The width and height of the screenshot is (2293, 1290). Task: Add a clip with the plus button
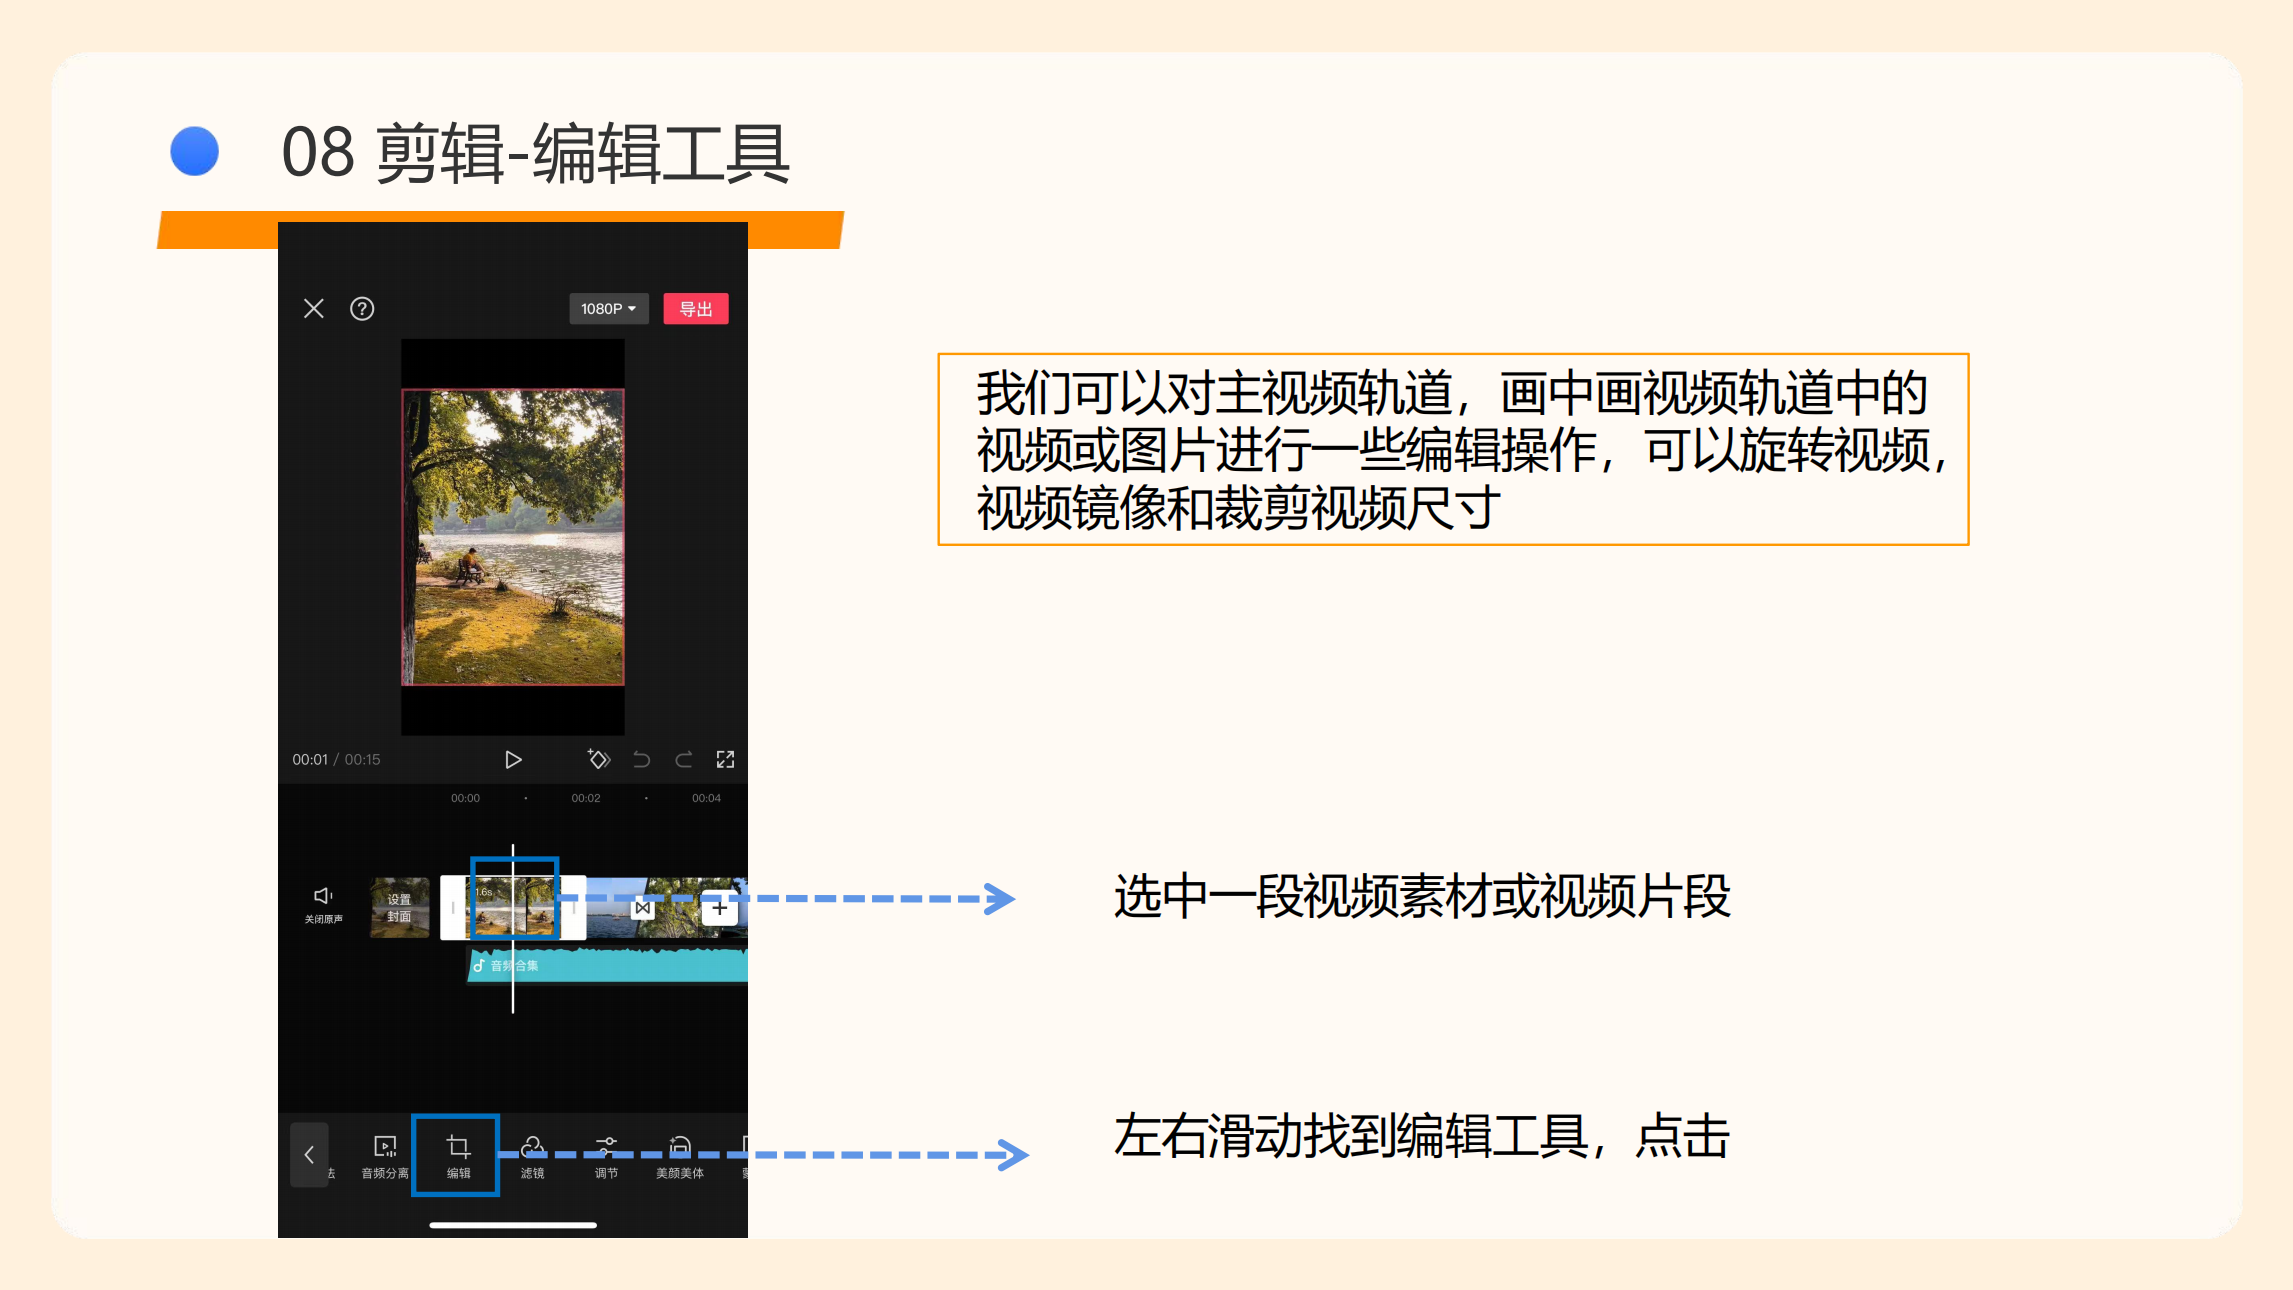coord(720,908)
